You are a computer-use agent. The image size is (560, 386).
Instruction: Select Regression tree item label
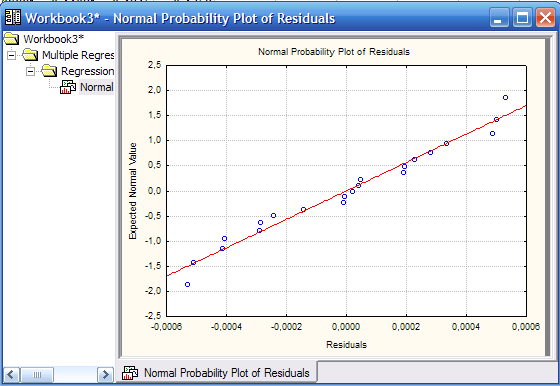click(88, 71)
